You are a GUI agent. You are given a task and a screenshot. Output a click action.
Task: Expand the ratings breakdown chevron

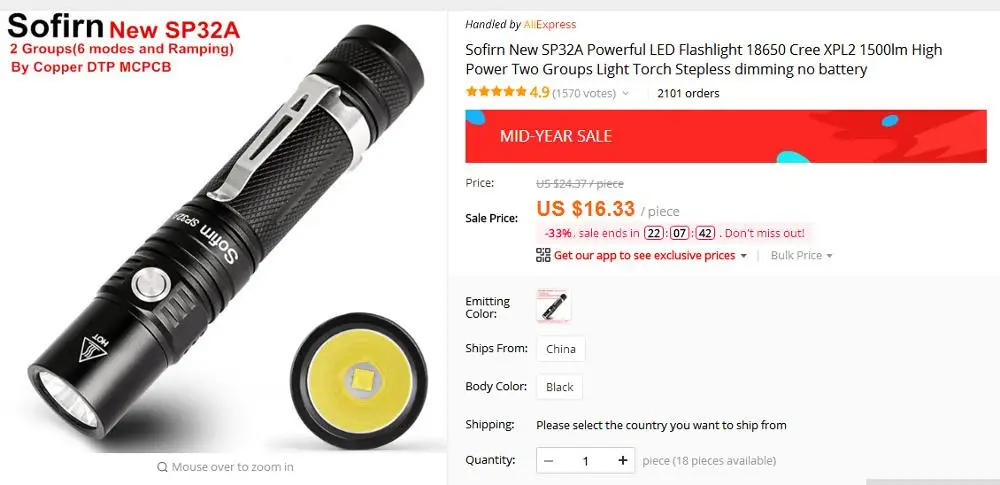tap(626, 93)
